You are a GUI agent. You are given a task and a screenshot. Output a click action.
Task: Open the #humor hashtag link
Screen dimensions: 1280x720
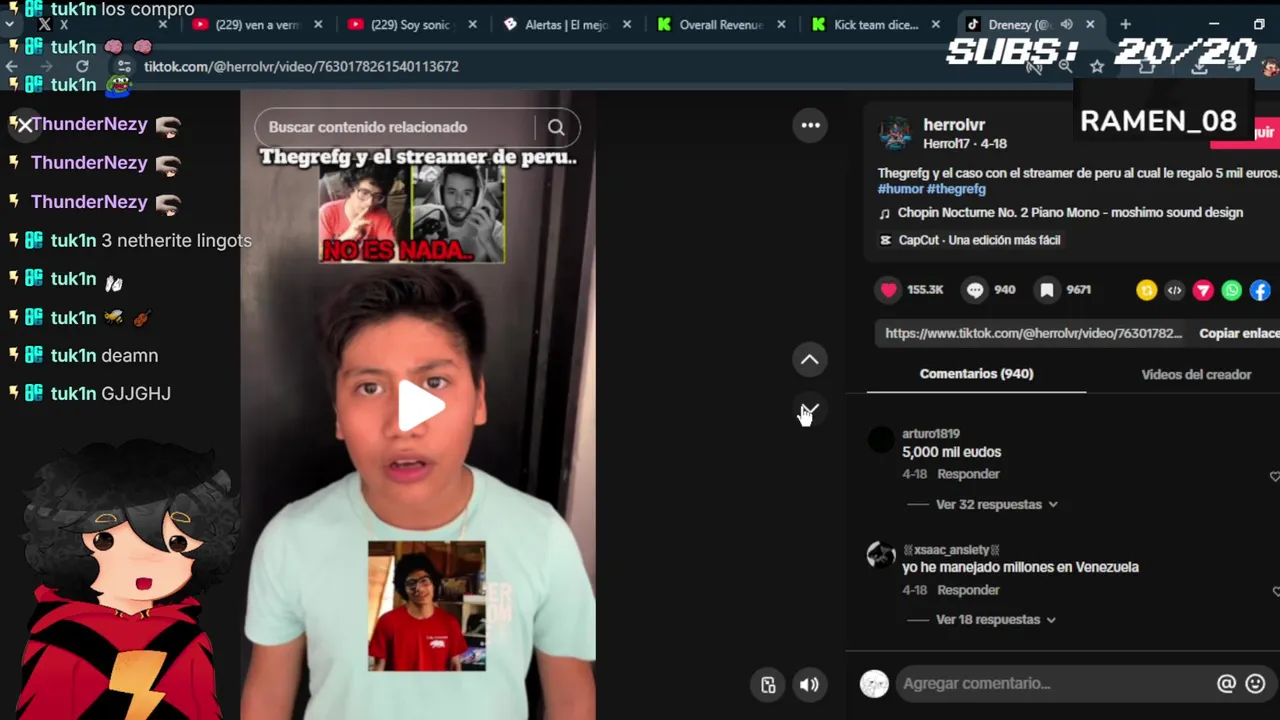(x=900, y=189)
